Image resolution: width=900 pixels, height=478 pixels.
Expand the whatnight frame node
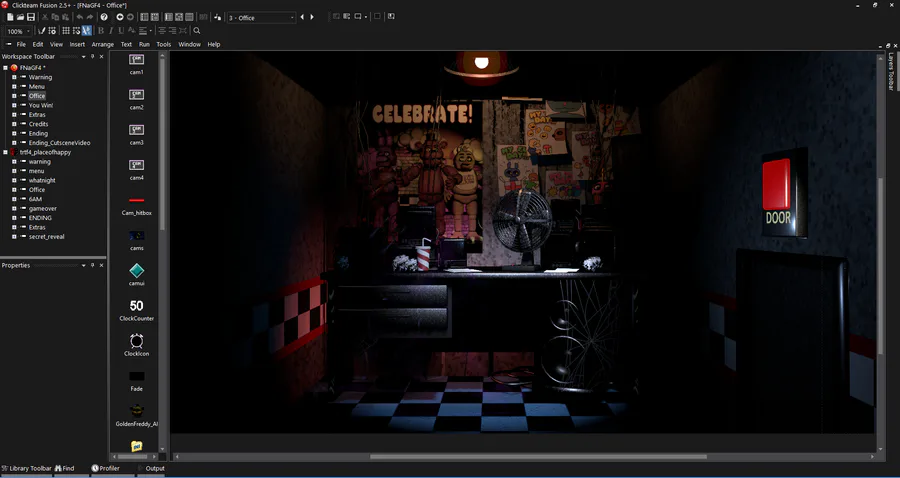14,180
